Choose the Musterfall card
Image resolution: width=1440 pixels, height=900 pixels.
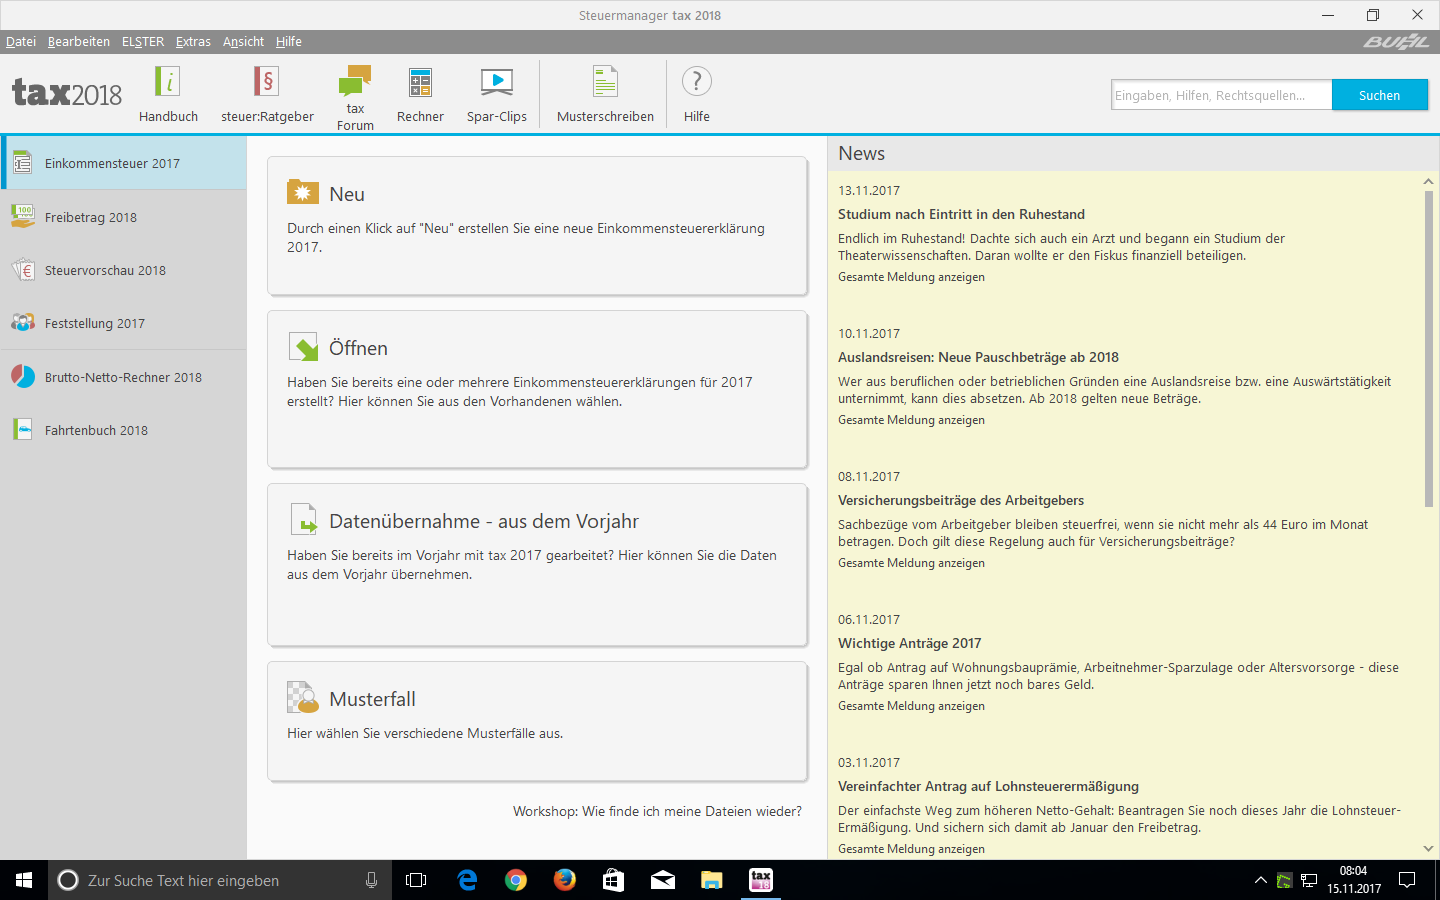537,721
